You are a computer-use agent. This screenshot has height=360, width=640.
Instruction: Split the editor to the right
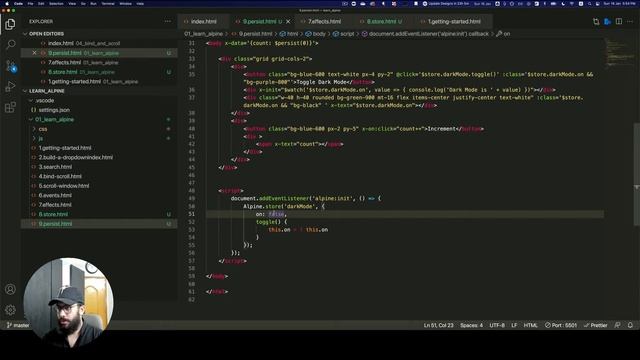click(x=619, y=21)
